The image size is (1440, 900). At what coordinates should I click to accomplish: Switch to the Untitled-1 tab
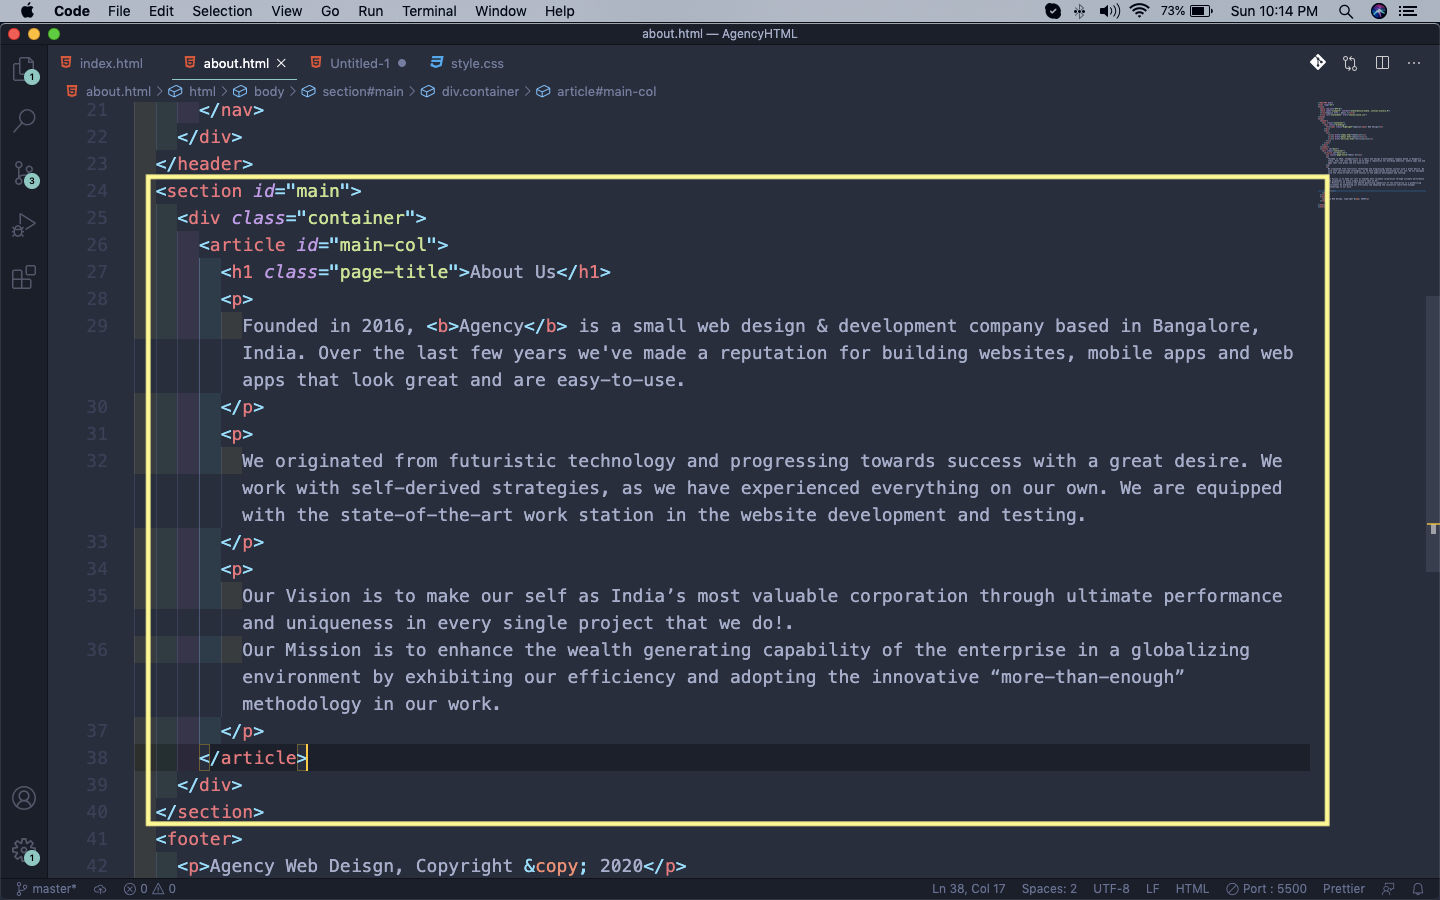[x=359, y=63]
